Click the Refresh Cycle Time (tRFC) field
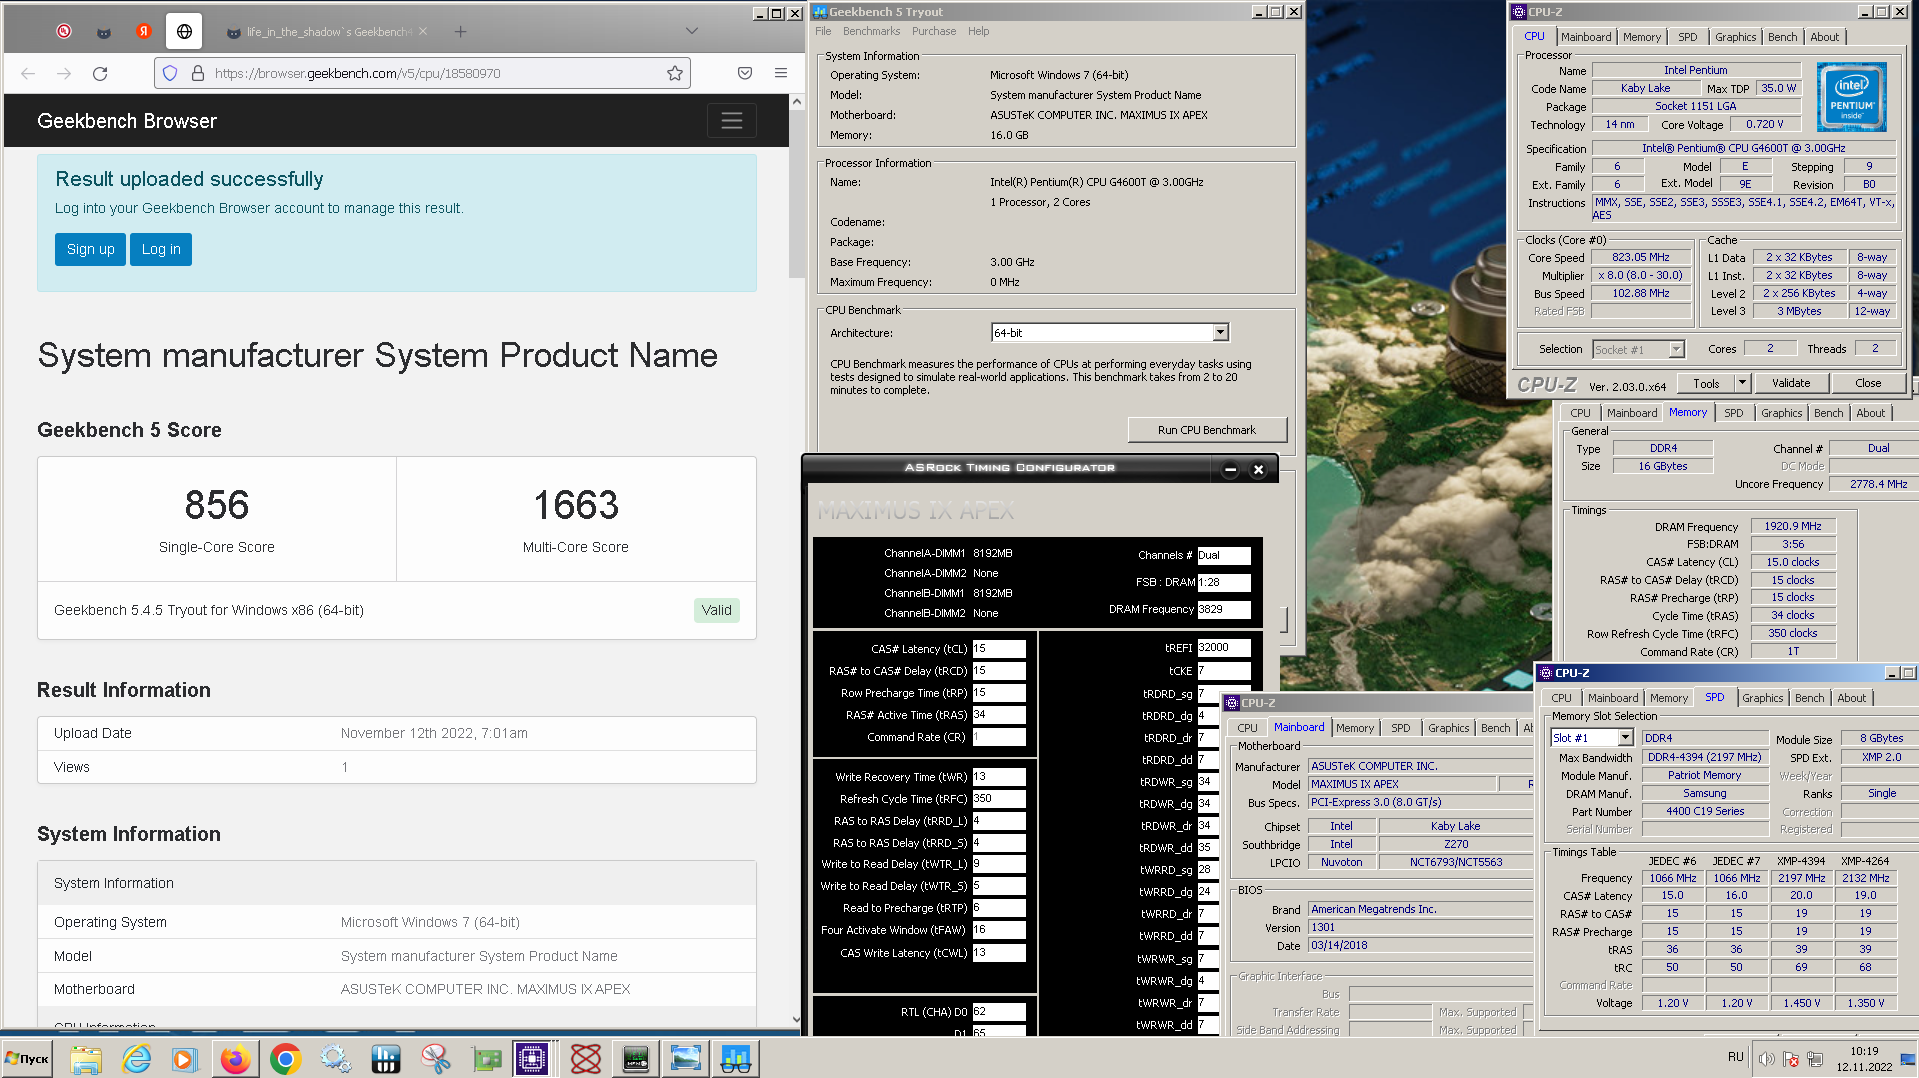 point(998,799)
